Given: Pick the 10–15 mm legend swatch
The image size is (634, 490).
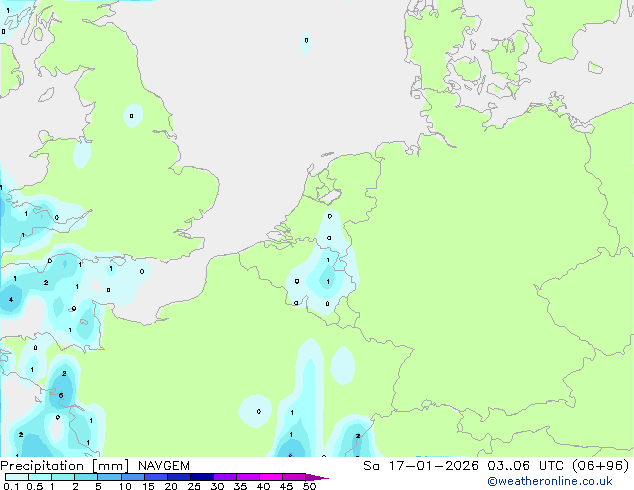Looking at the screenshot, I should [132, 477].
